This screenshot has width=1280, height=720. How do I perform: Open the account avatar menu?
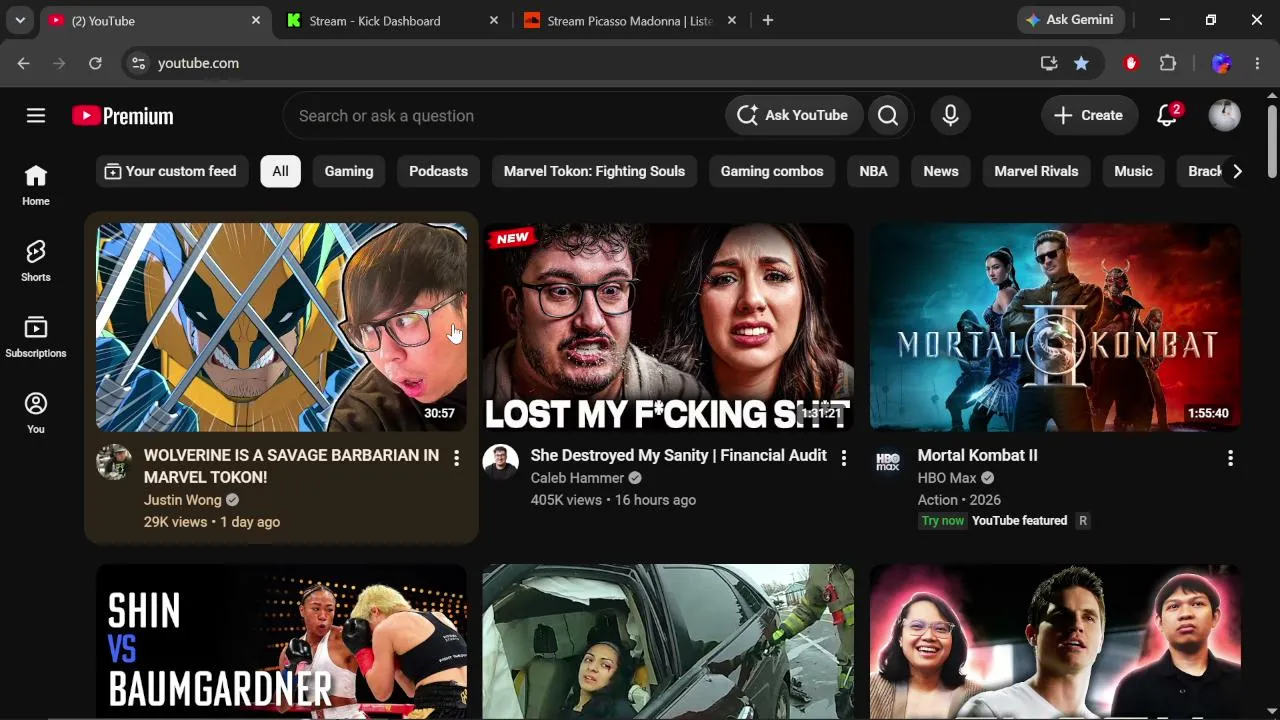pos(1224,116)
